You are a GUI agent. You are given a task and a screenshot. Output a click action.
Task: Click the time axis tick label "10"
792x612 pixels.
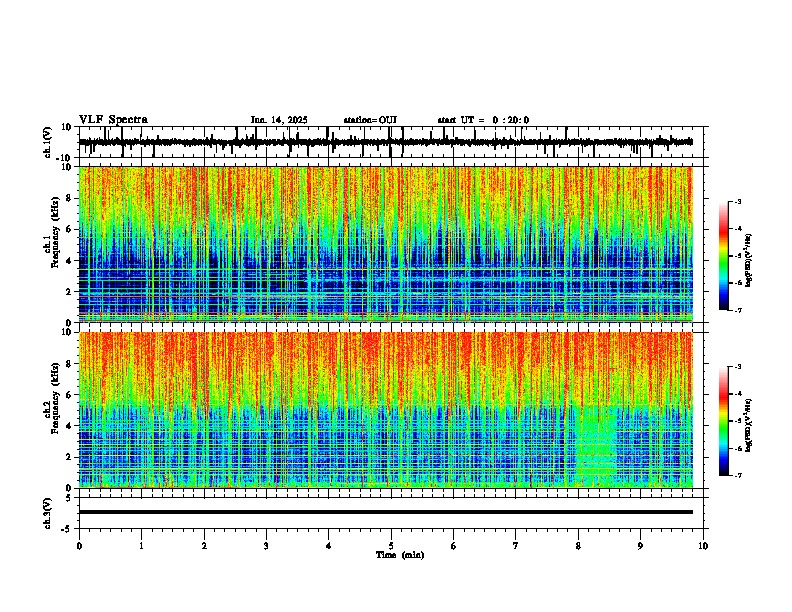703,546
